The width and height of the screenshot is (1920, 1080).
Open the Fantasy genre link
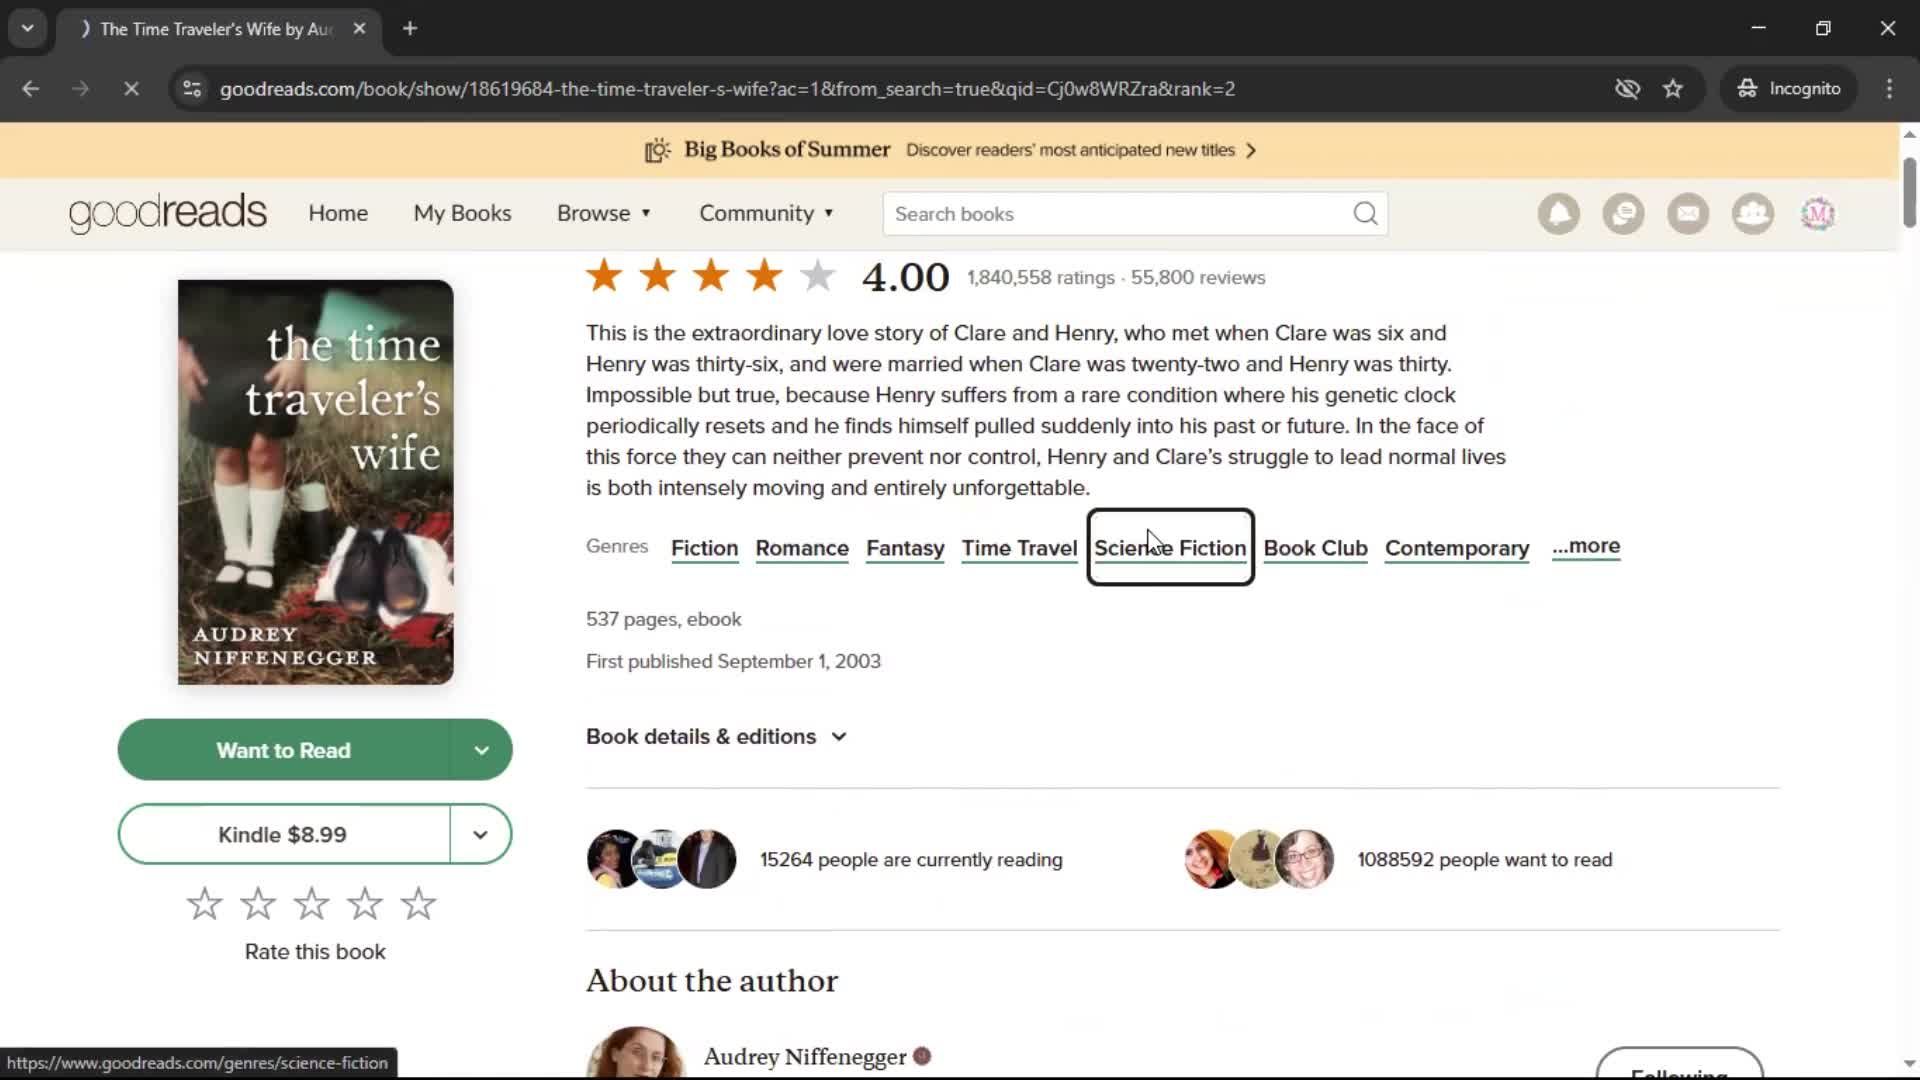pyautogui.click(x=905, y=549)
